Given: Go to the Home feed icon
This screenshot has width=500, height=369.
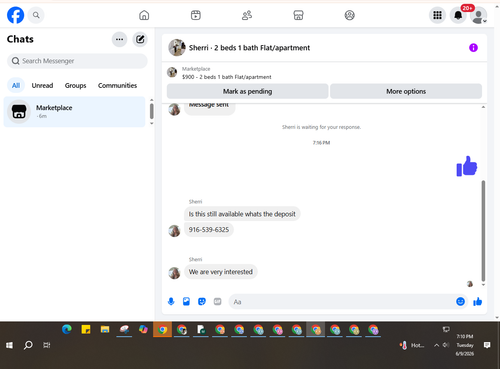Looking at the screenshot, I should tap(144, 15).
